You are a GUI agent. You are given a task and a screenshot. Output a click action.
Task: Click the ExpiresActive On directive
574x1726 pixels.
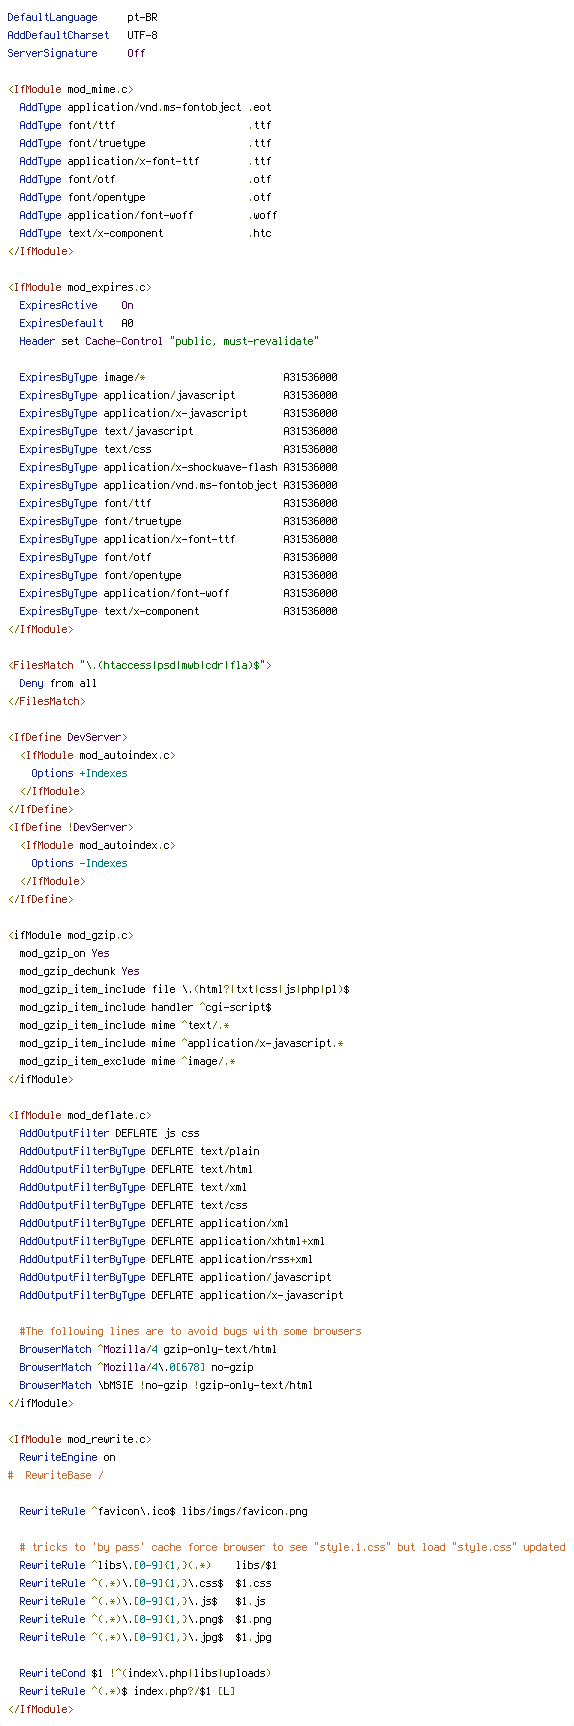(x=76, y=305)
